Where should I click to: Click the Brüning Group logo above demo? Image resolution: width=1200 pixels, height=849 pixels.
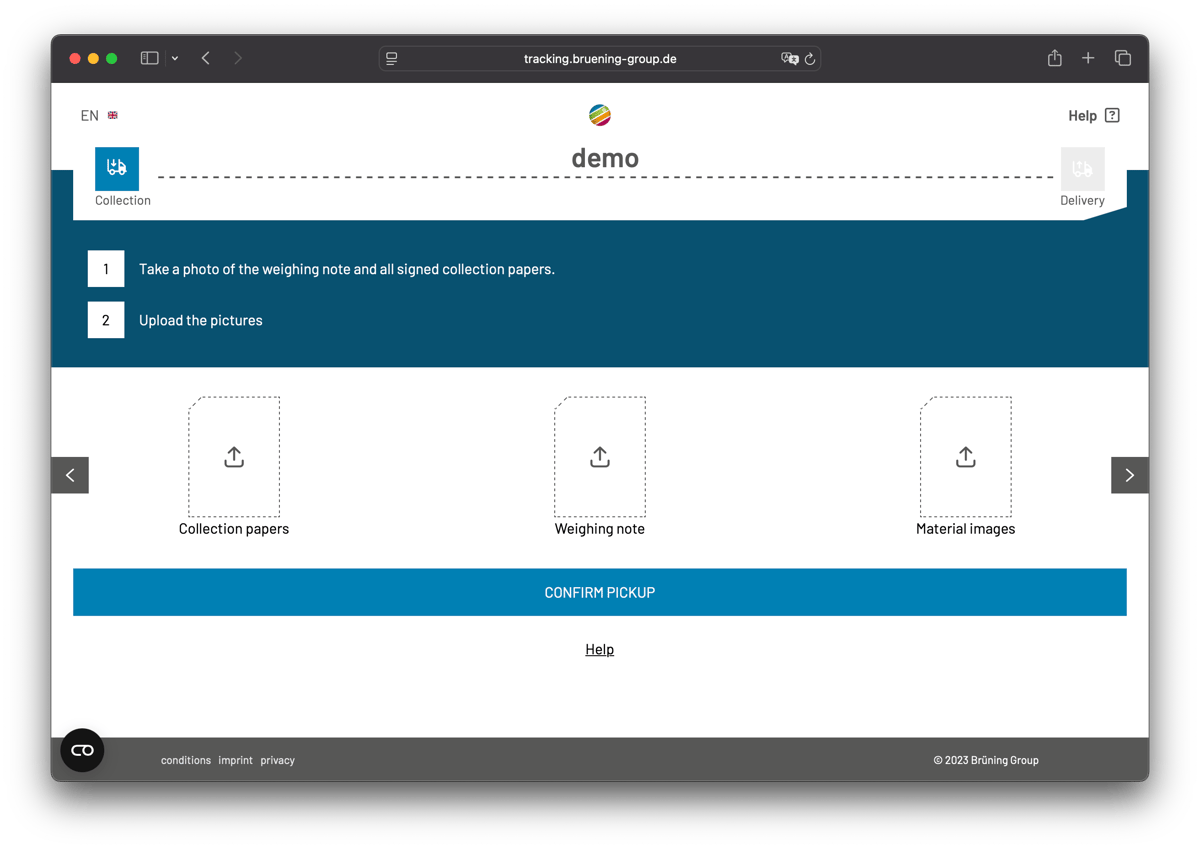(599, 114)
